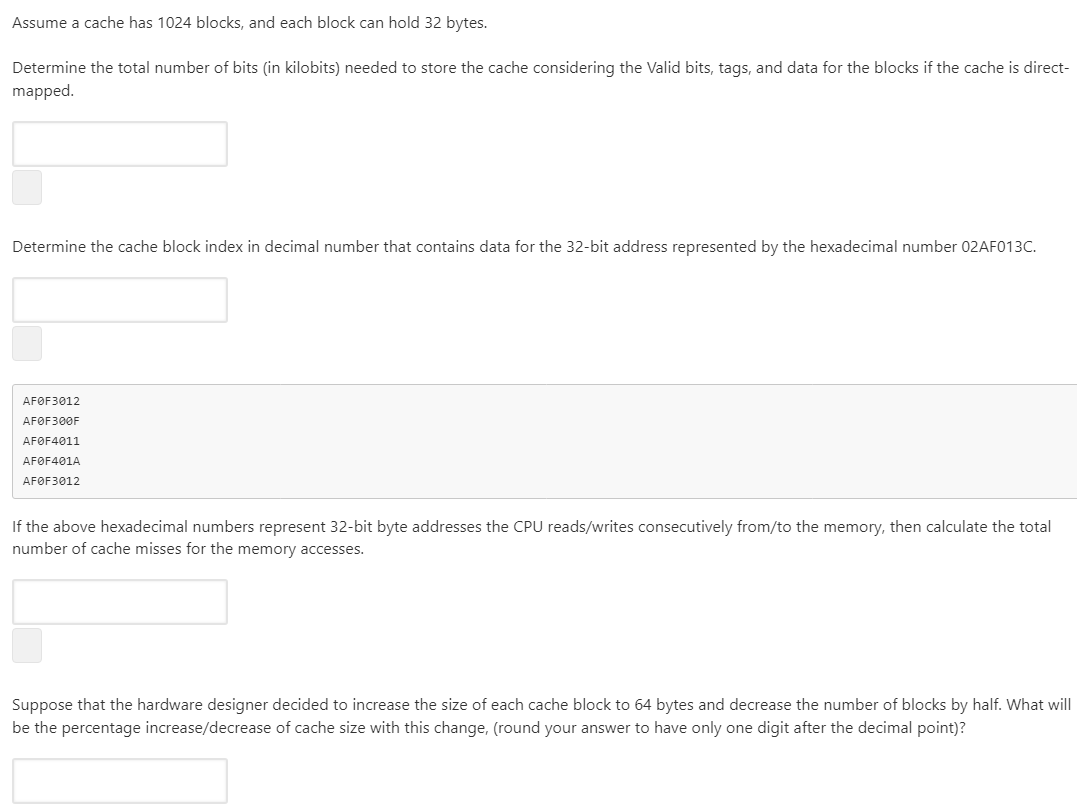This screenshot has width=1077, height=806.
Task: Click the last AF0F3012 line in the list
Action: [x=51, y=480]
